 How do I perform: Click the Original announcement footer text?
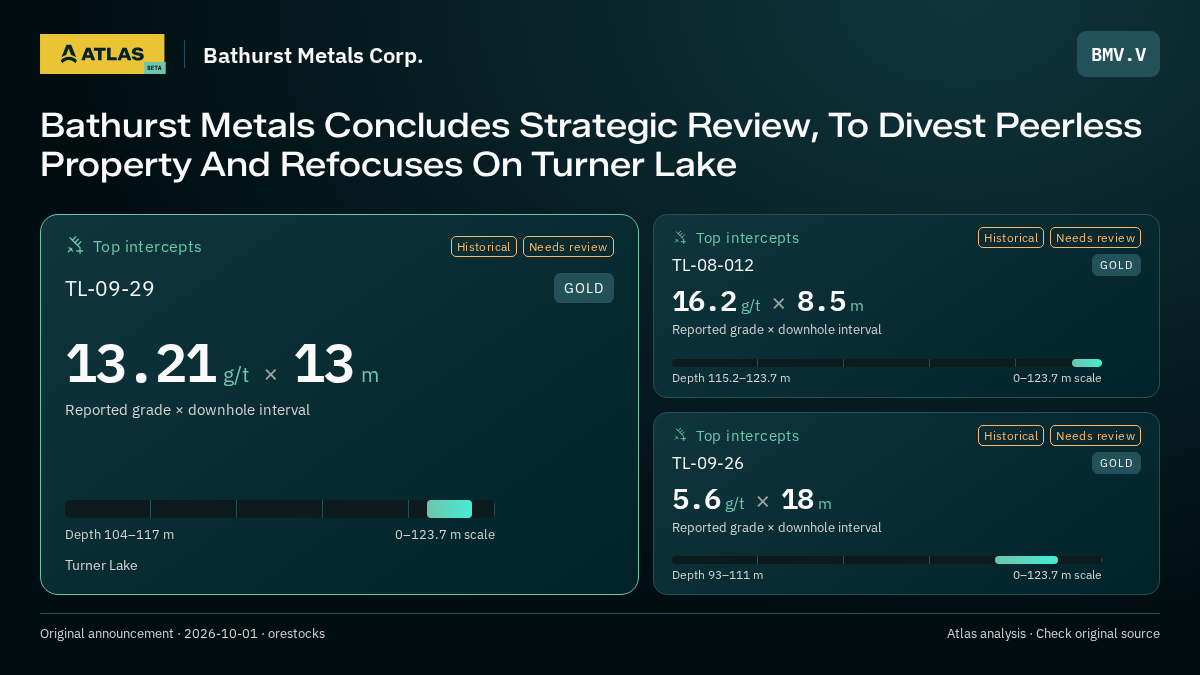click(x=182, y=634)
